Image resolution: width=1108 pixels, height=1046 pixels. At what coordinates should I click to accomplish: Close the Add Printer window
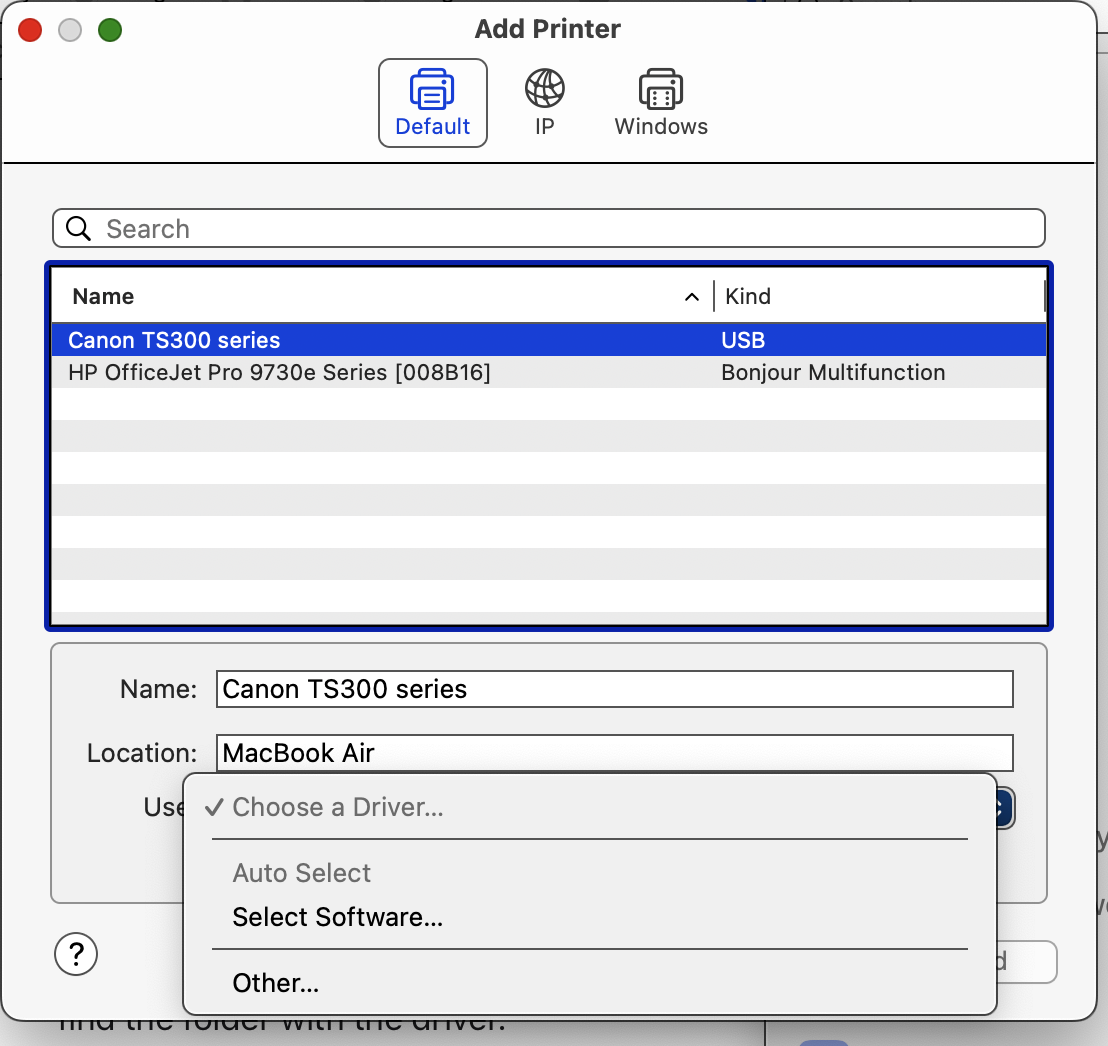coord(30,30)
